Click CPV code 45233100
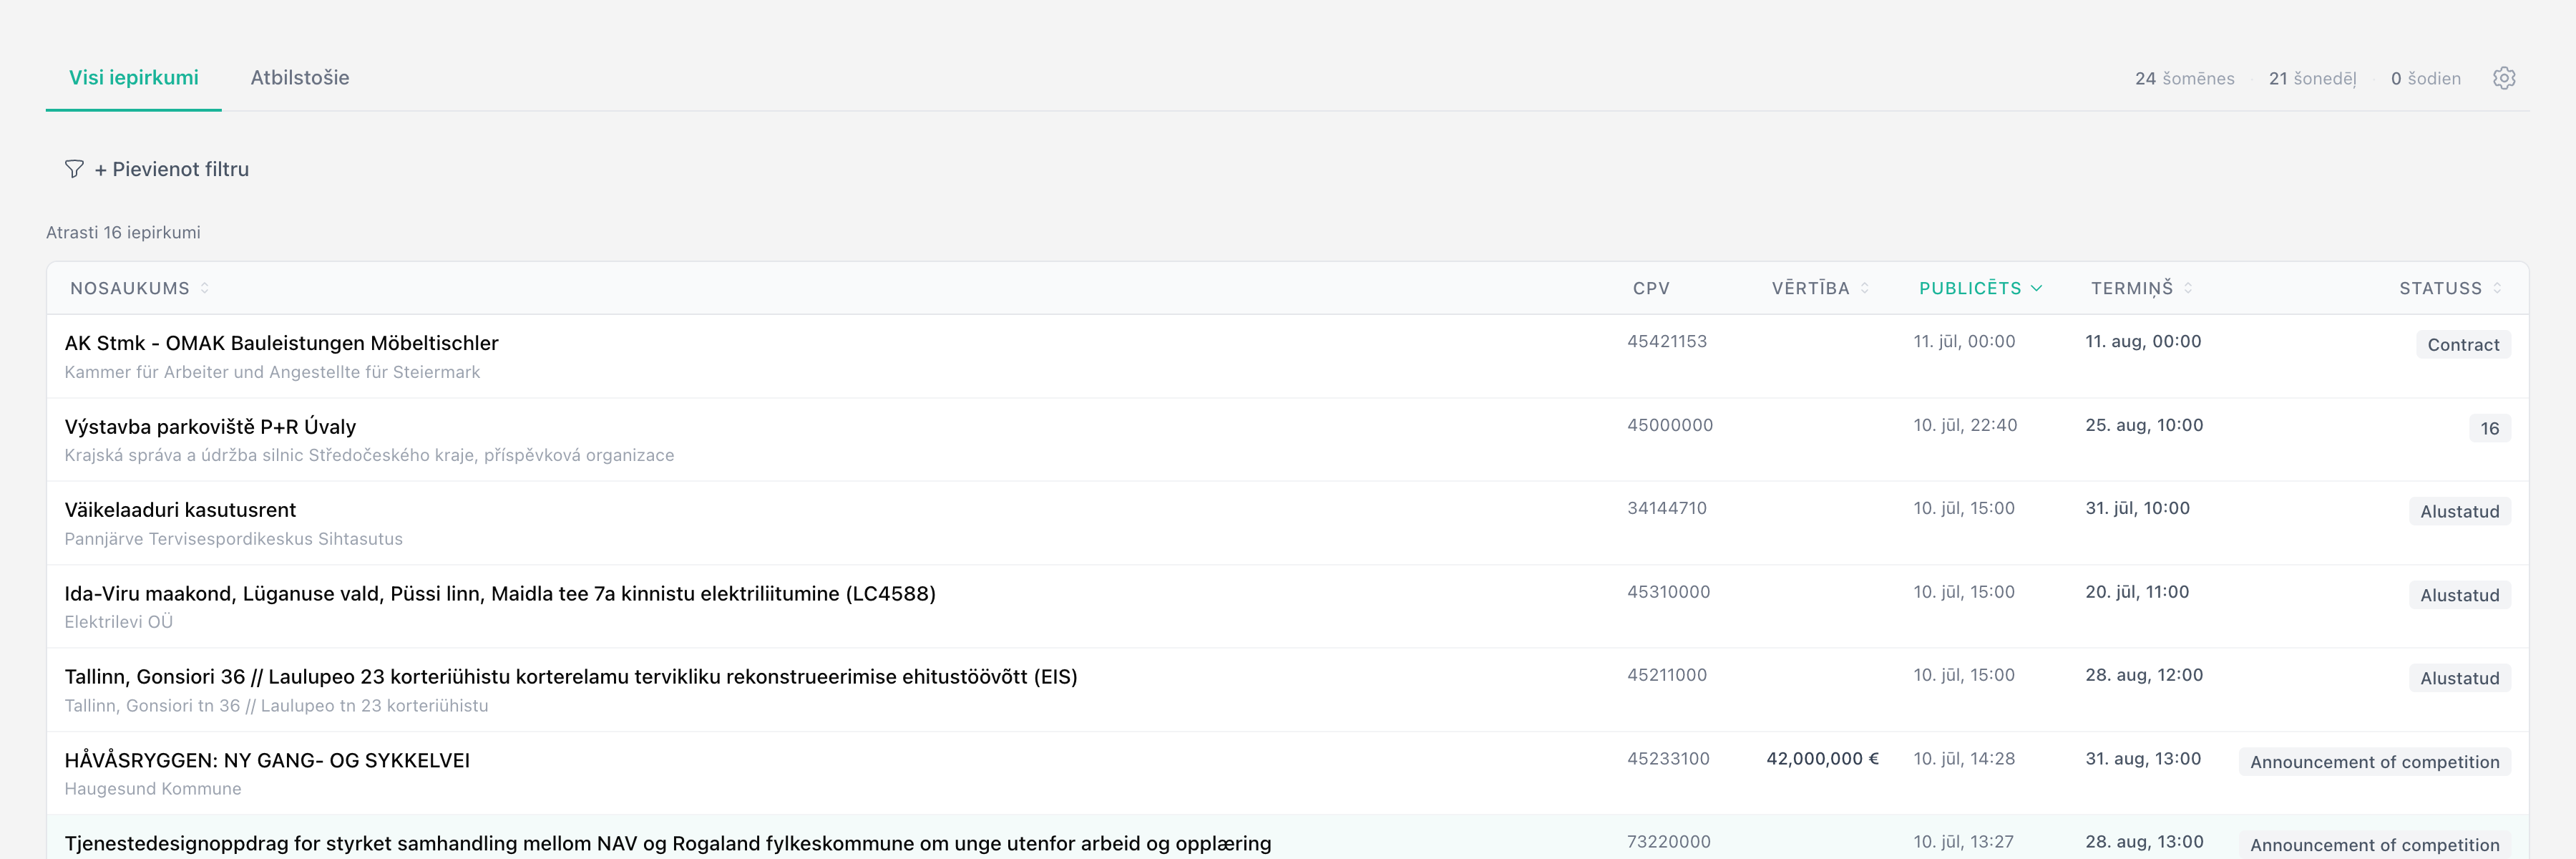Viewport: 2576px width, 859px height. (1668, 759)
